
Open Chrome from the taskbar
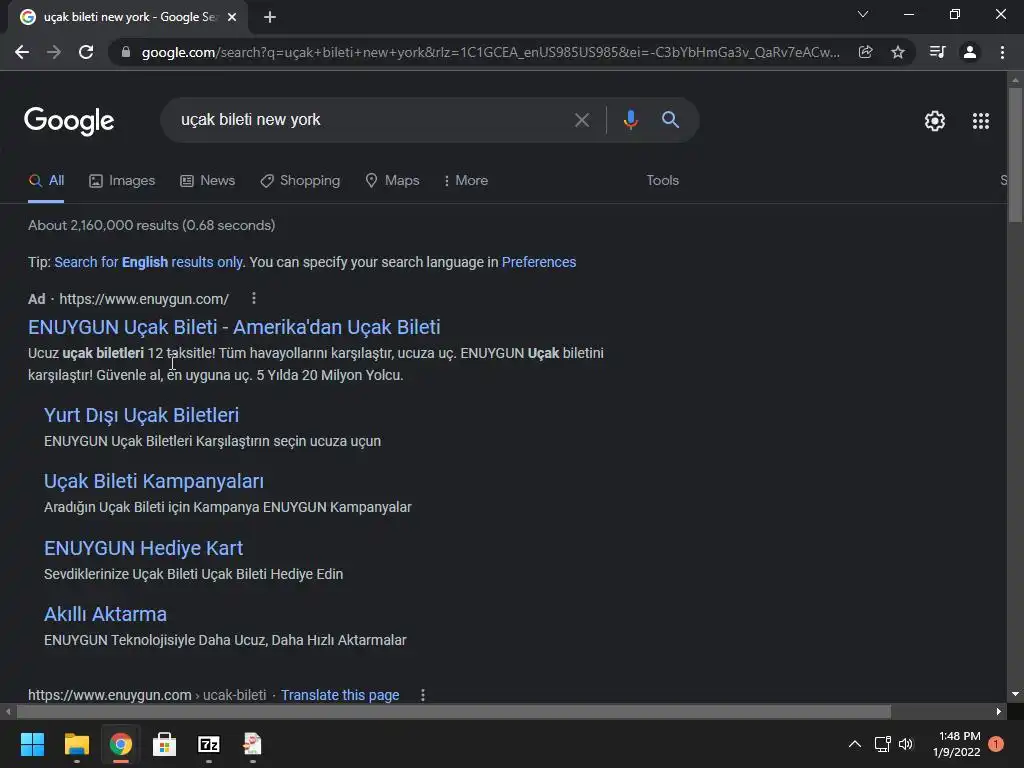(121, 744)
